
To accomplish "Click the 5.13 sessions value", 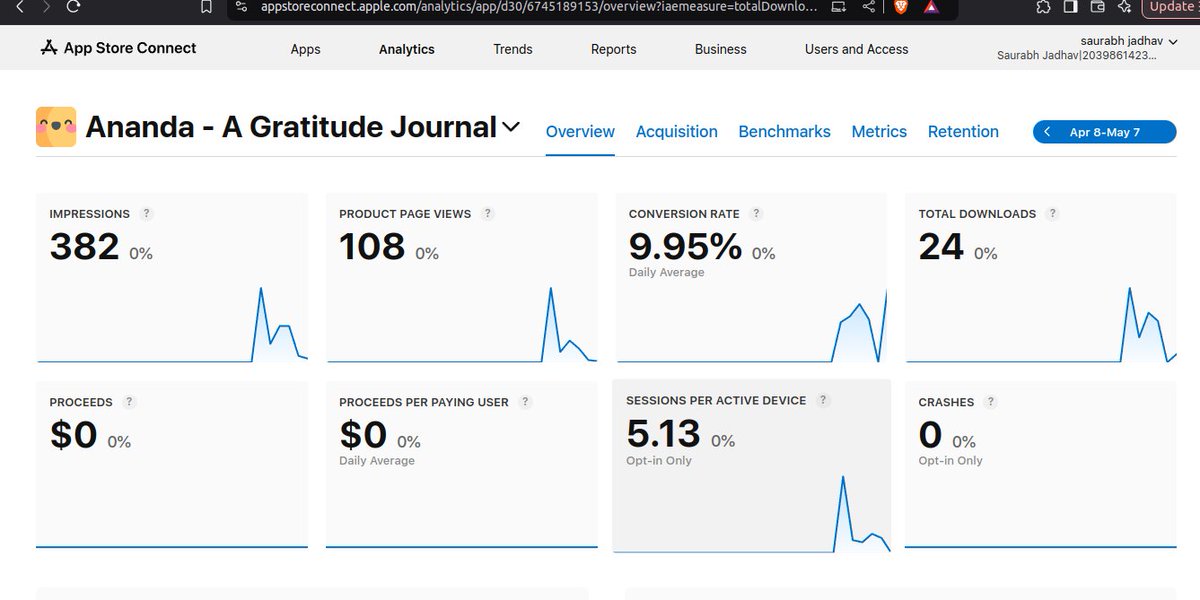I will (x=664, y=434).
